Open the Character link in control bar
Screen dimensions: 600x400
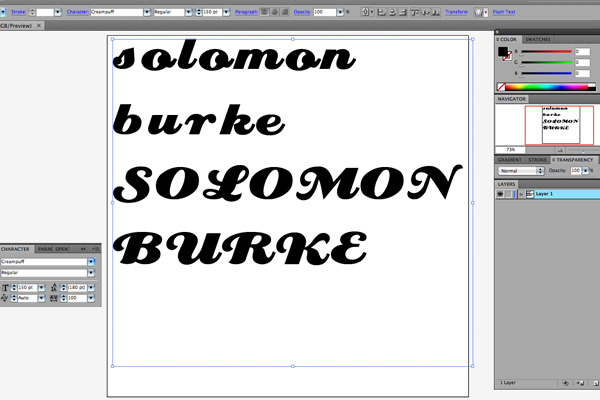coord(77,12)
